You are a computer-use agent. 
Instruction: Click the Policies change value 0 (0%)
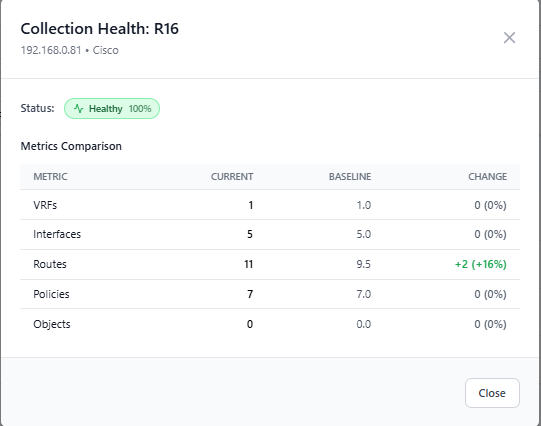(490, 294)
